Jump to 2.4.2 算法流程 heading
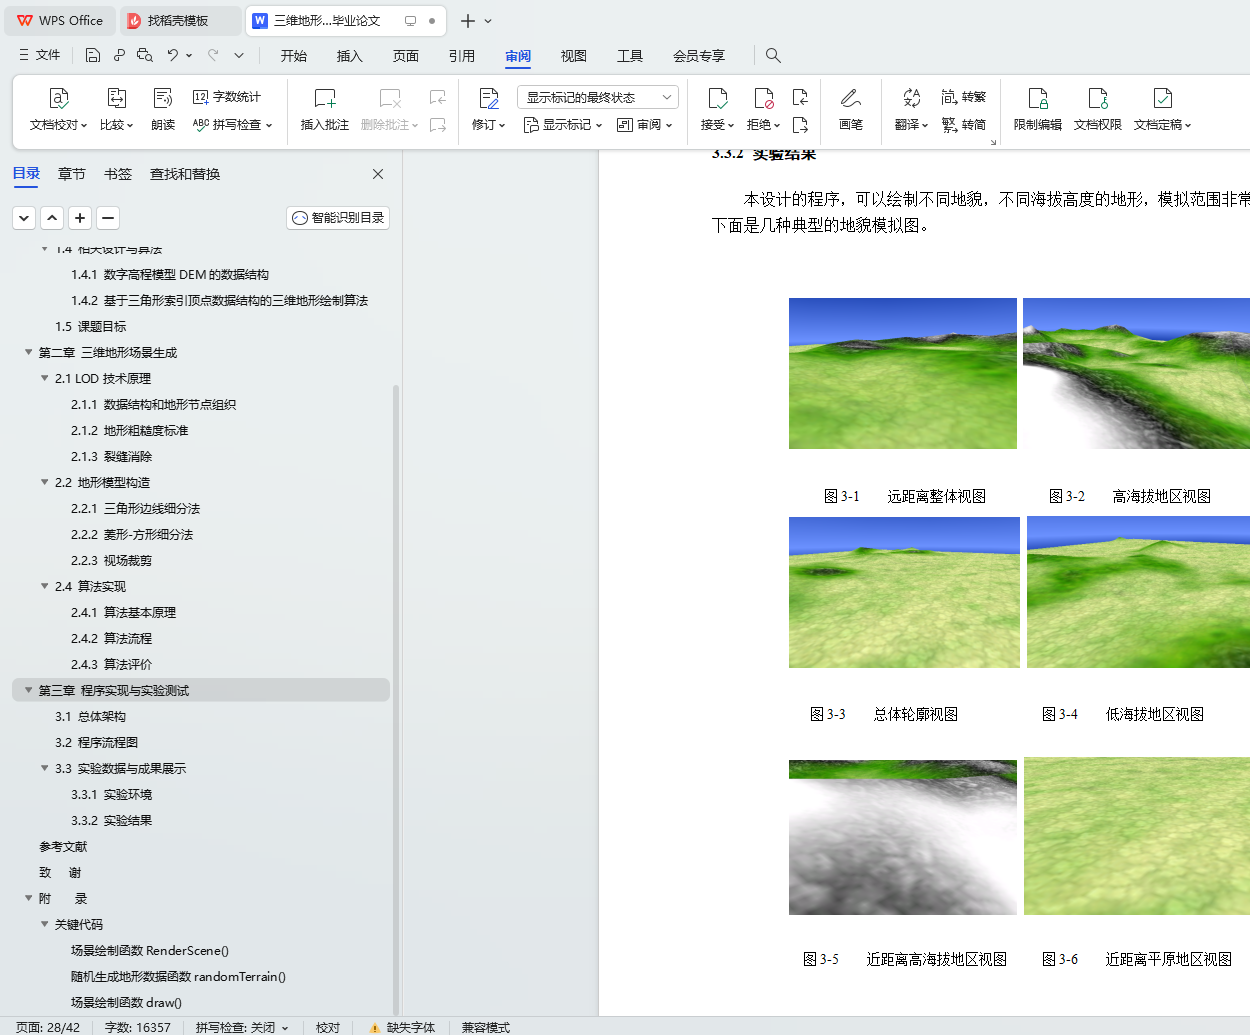 (x=112, y=638)
